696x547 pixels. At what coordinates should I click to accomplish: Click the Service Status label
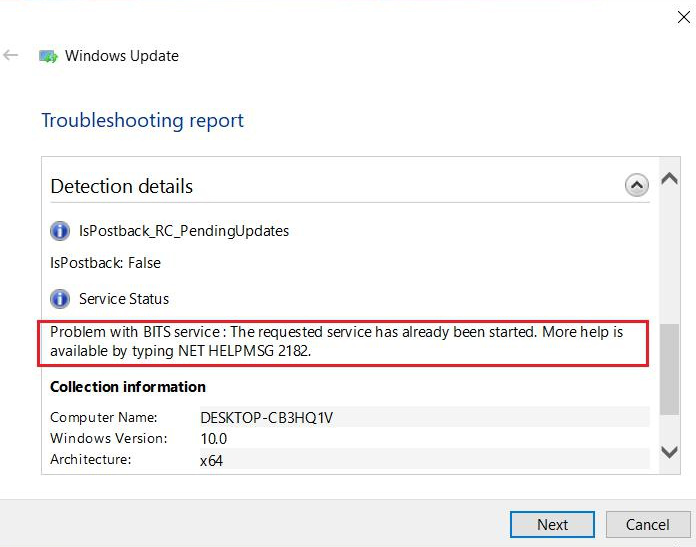click(124, 299)
